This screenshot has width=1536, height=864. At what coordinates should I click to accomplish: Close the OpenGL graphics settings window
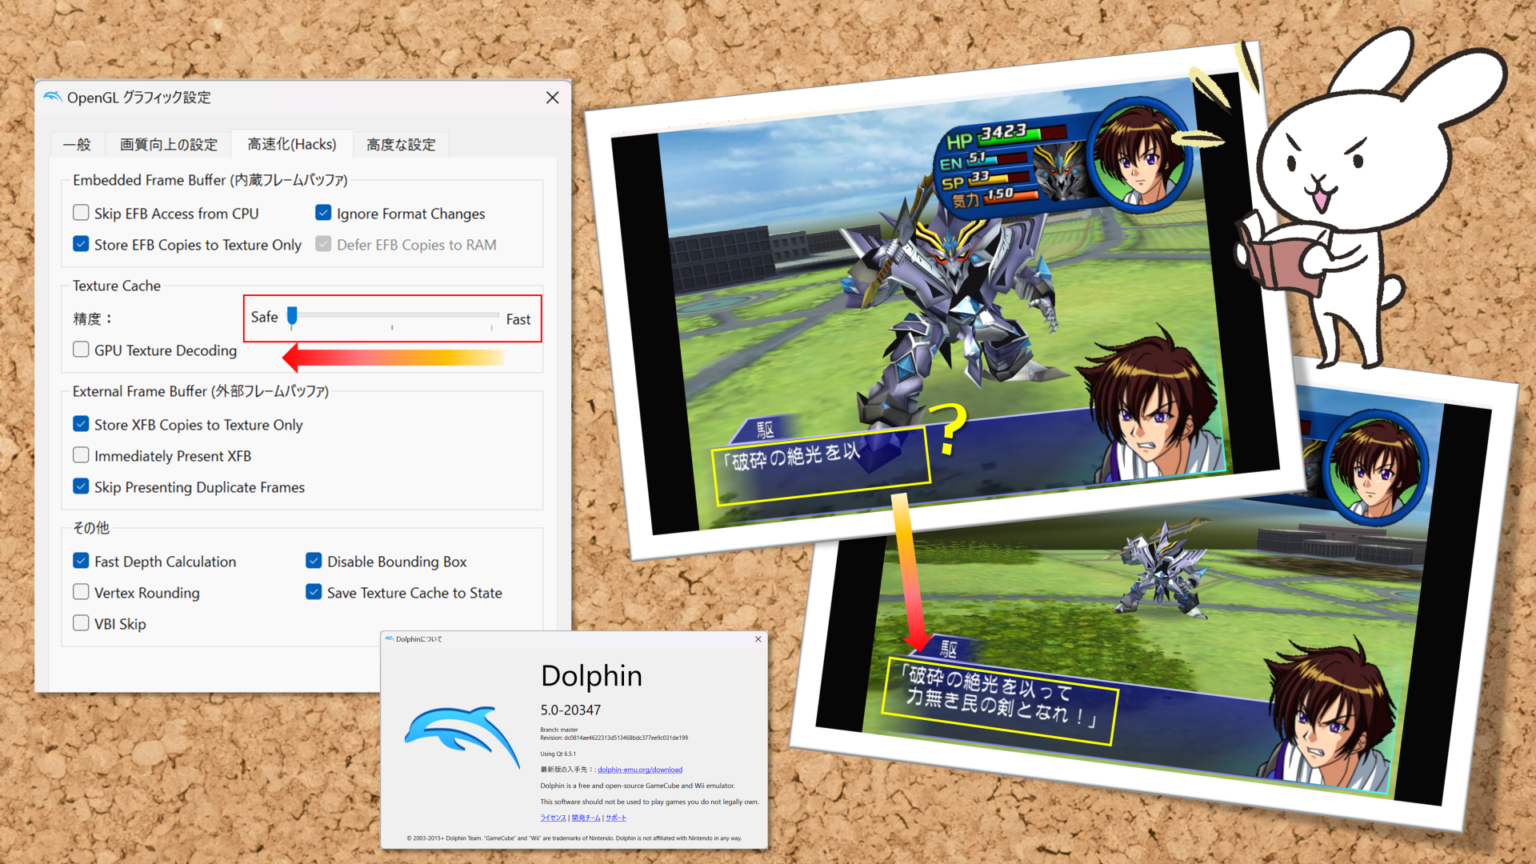click(552, 97)
